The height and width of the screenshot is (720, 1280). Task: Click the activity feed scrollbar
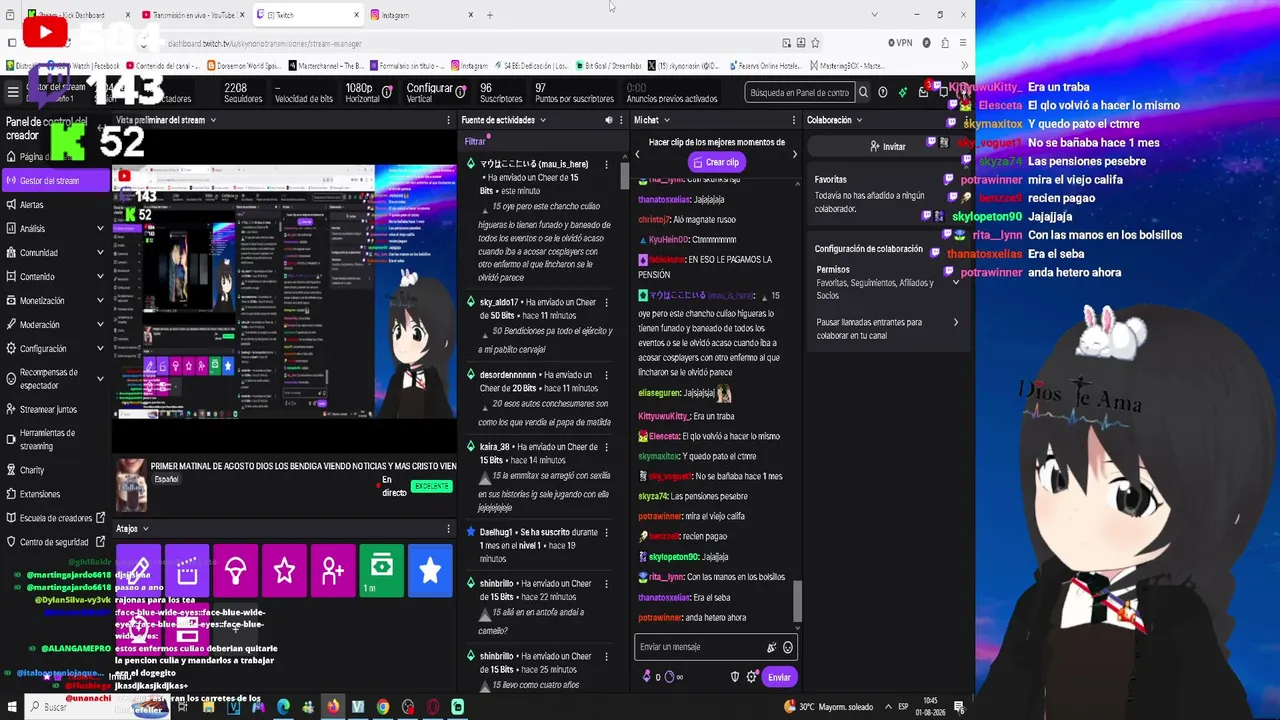tap(626, 175)
